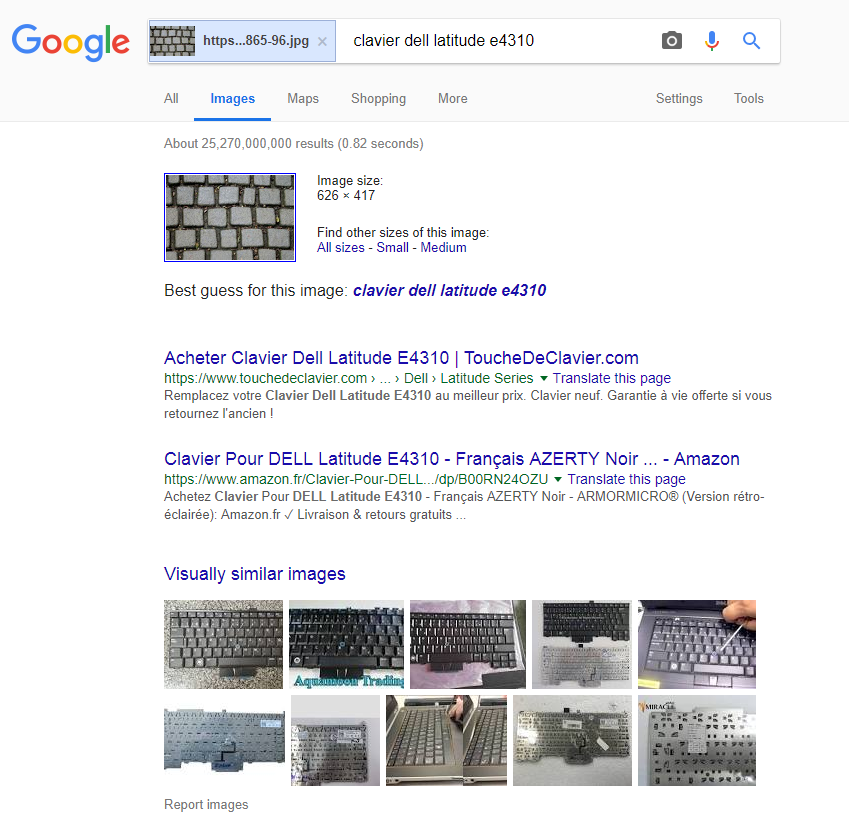Click the 'Report images' link
This screenshot has width=849, height=825.
point(206,804)
